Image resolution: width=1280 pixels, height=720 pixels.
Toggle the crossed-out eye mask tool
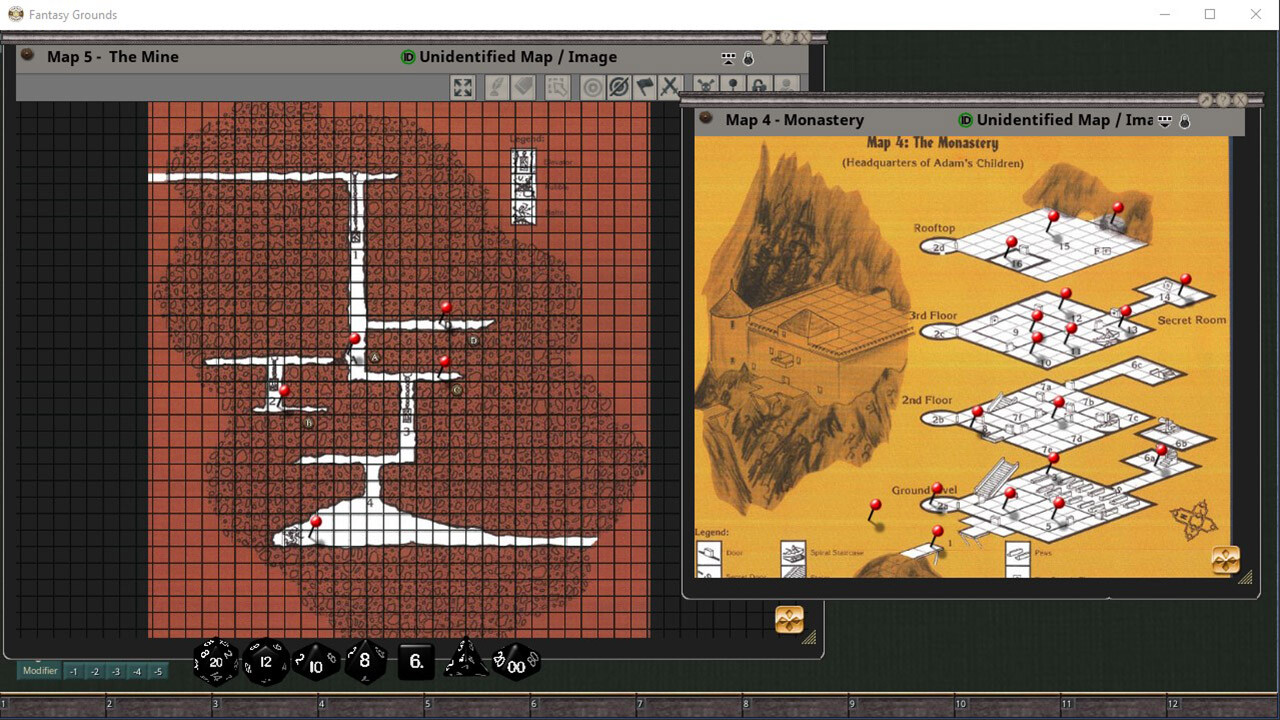619,88
